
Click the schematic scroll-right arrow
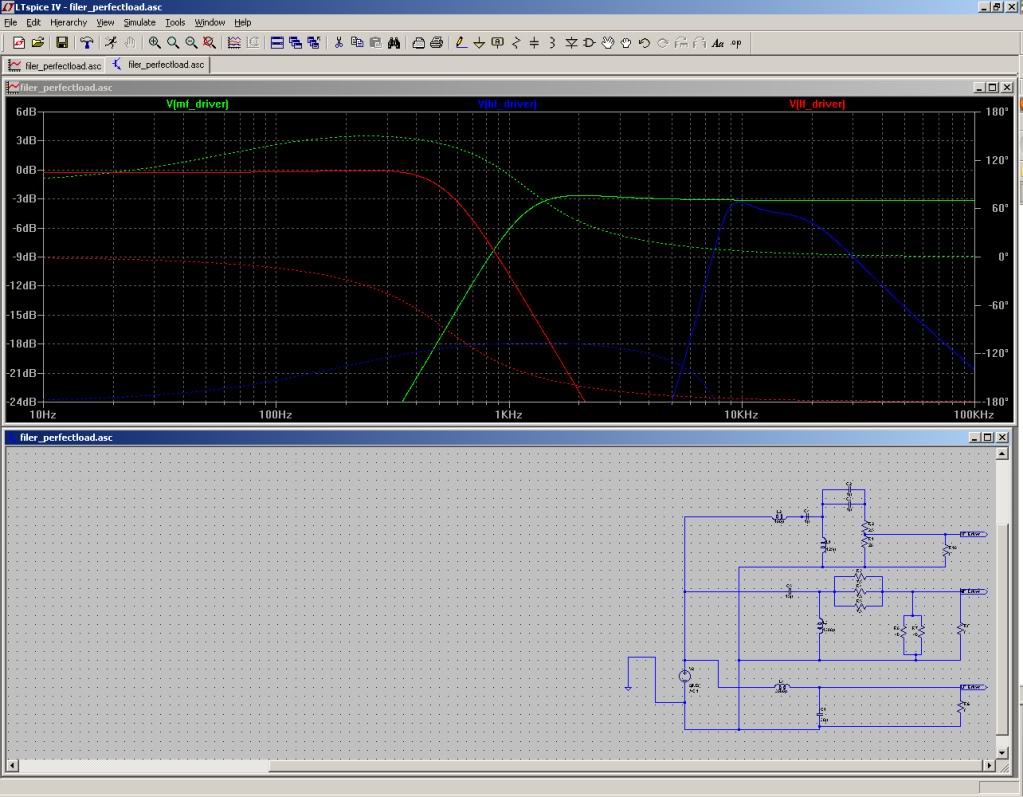tap(990, 766)
